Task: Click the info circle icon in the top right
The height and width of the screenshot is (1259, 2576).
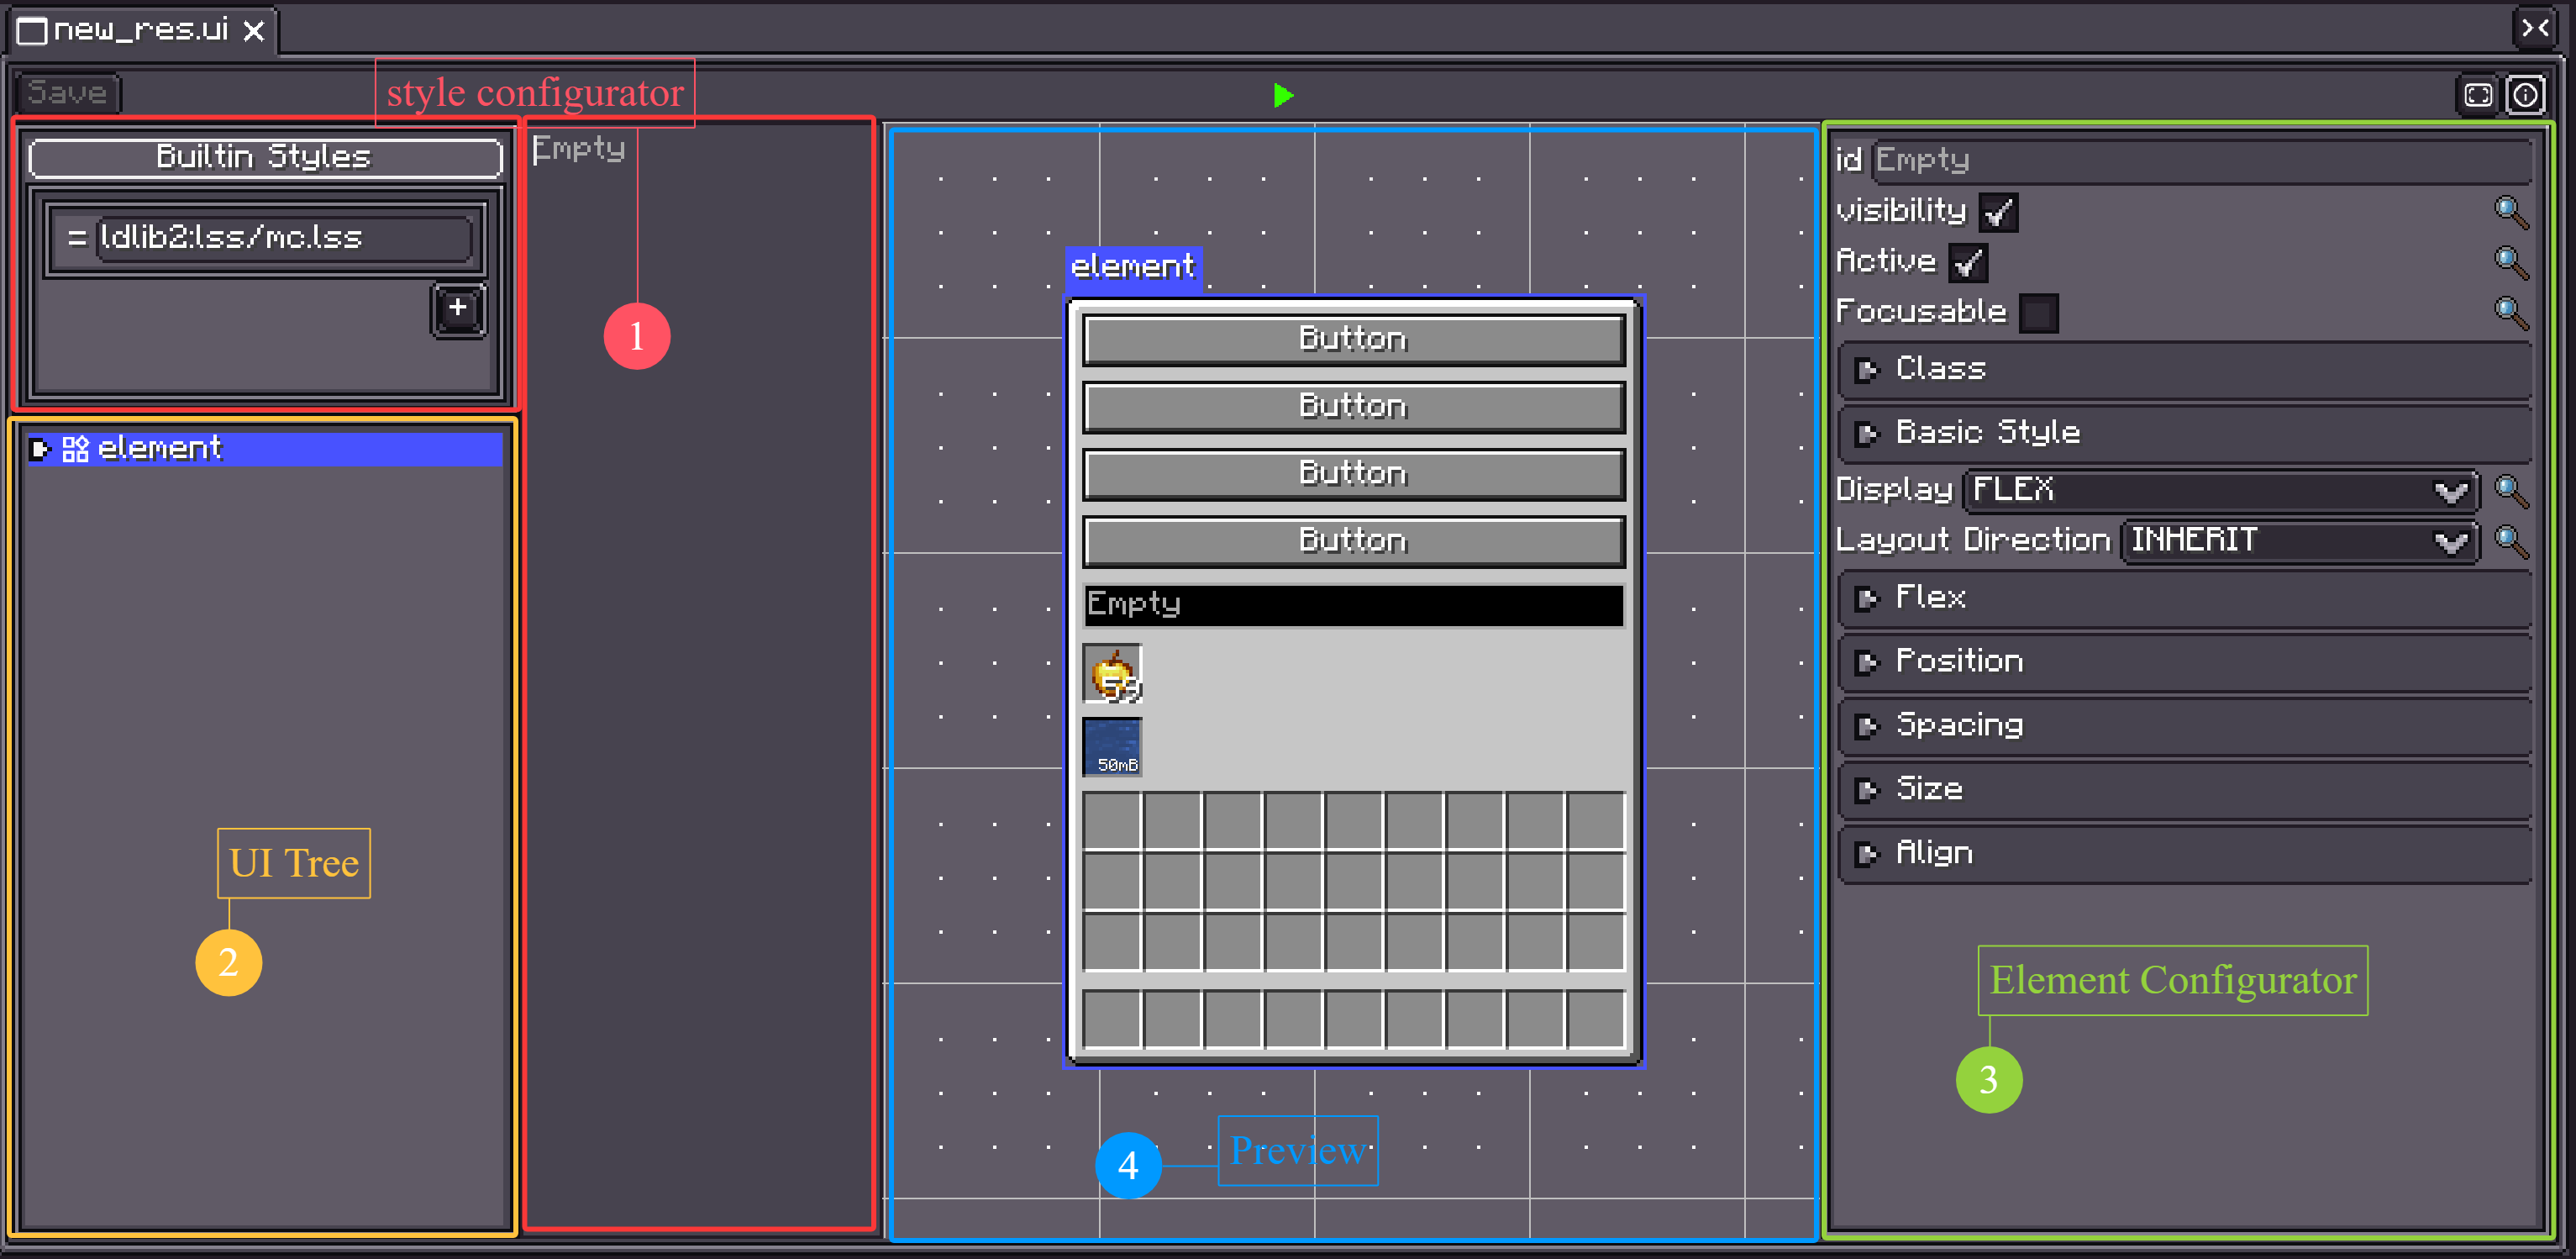Action: click(2526, 95)
